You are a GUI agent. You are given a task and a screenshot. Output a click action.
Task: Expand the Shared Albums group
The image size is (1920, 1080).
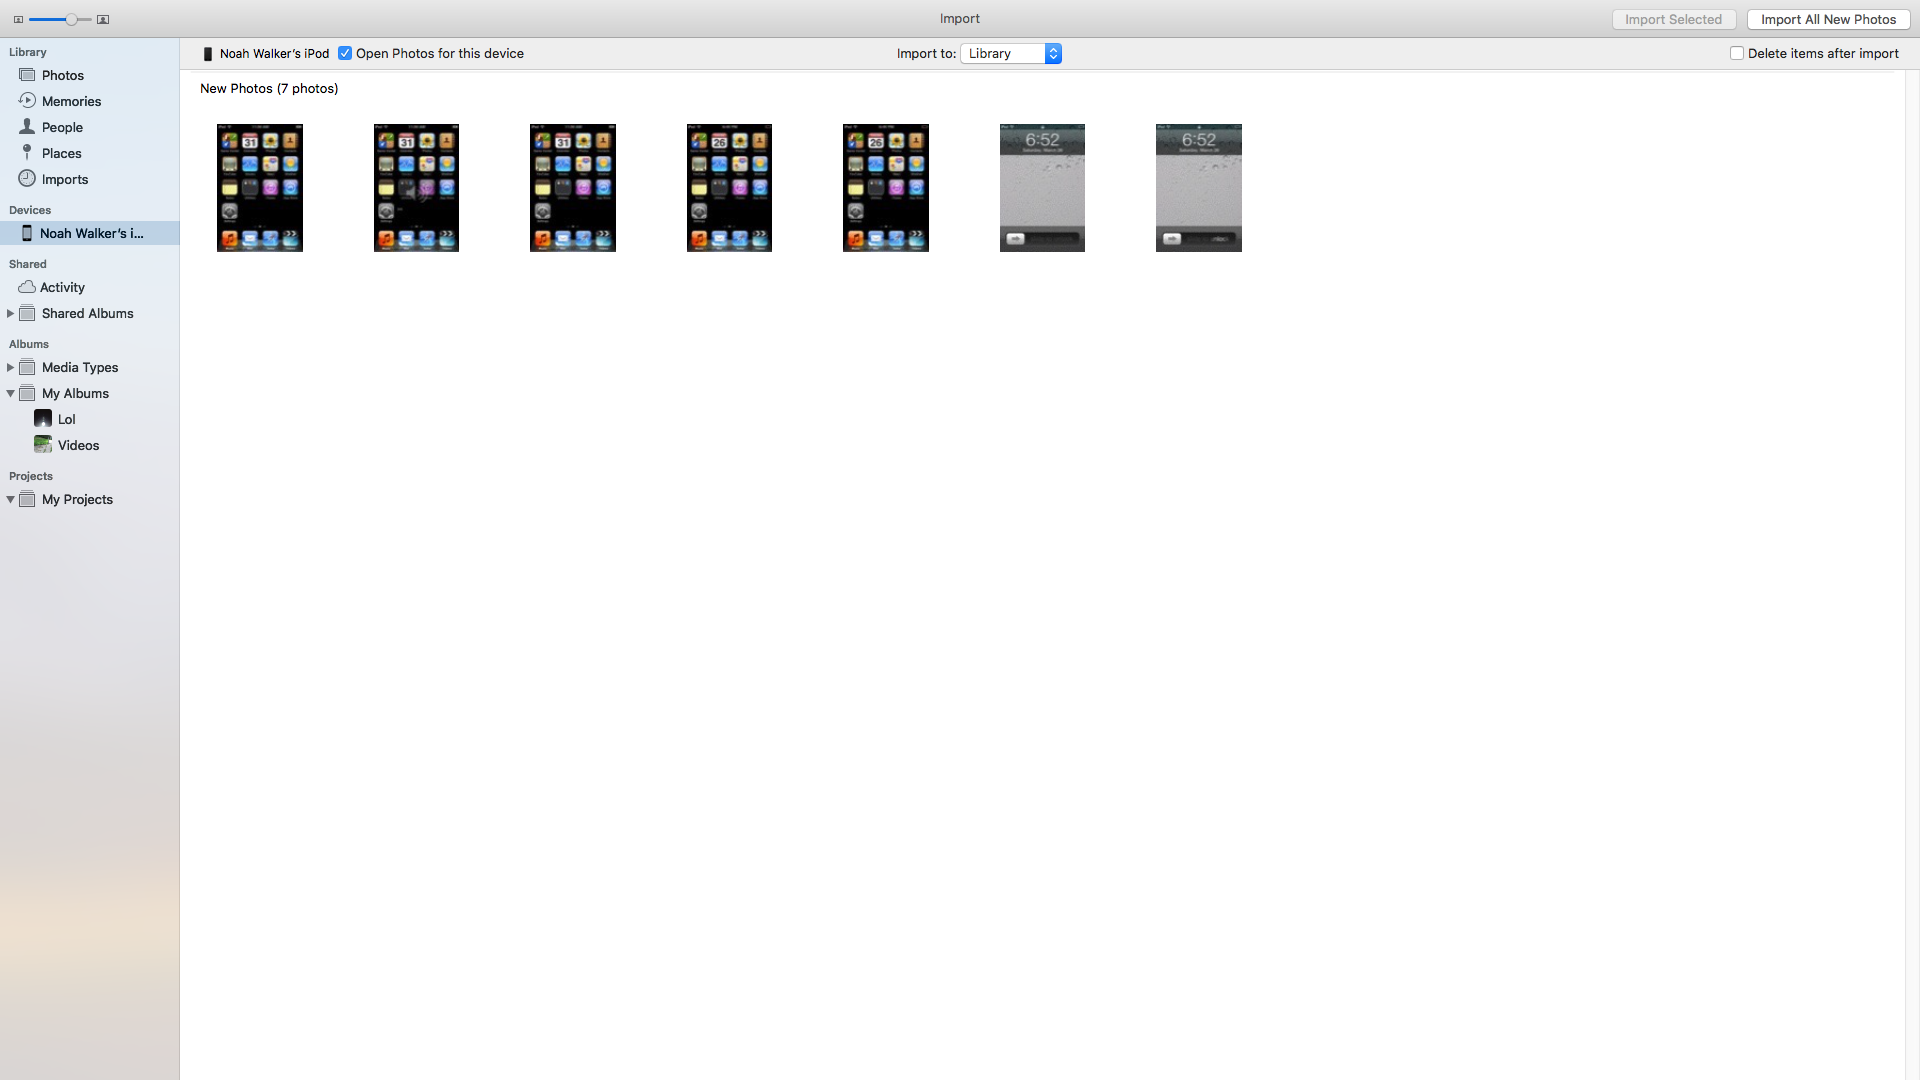pyautogui.click(x=10, y=313)
